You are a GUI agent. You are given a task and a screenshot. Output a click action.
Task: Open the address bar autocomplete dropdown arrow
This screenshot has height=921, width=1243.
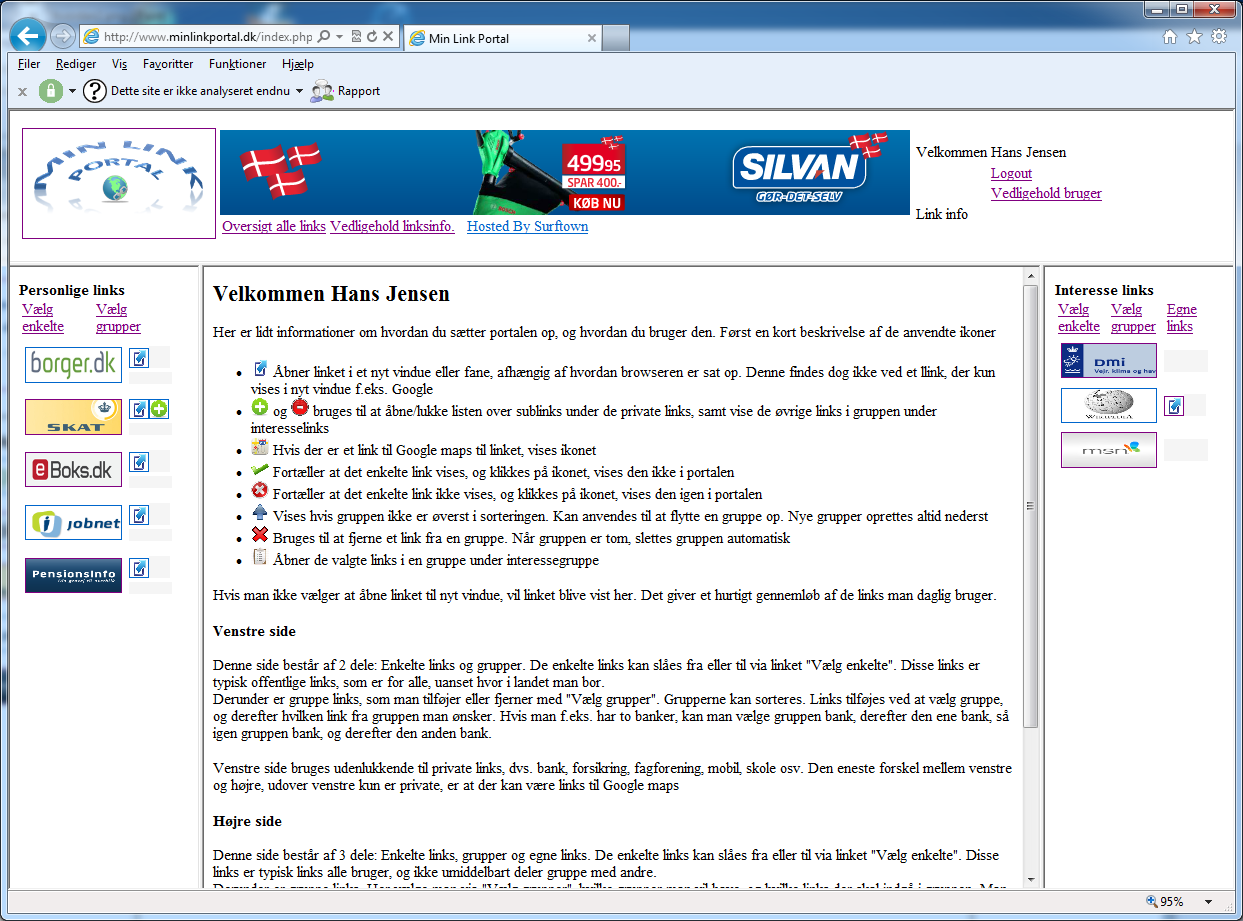[x=340, y=37]
